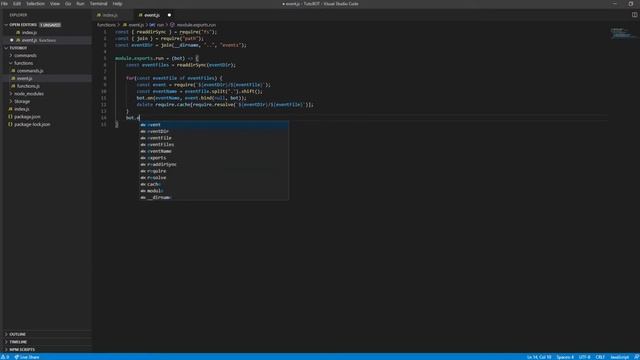Screen dimensions: 640x360
Task: Click the CRLF line ending indicator
Action: (600, 357)
